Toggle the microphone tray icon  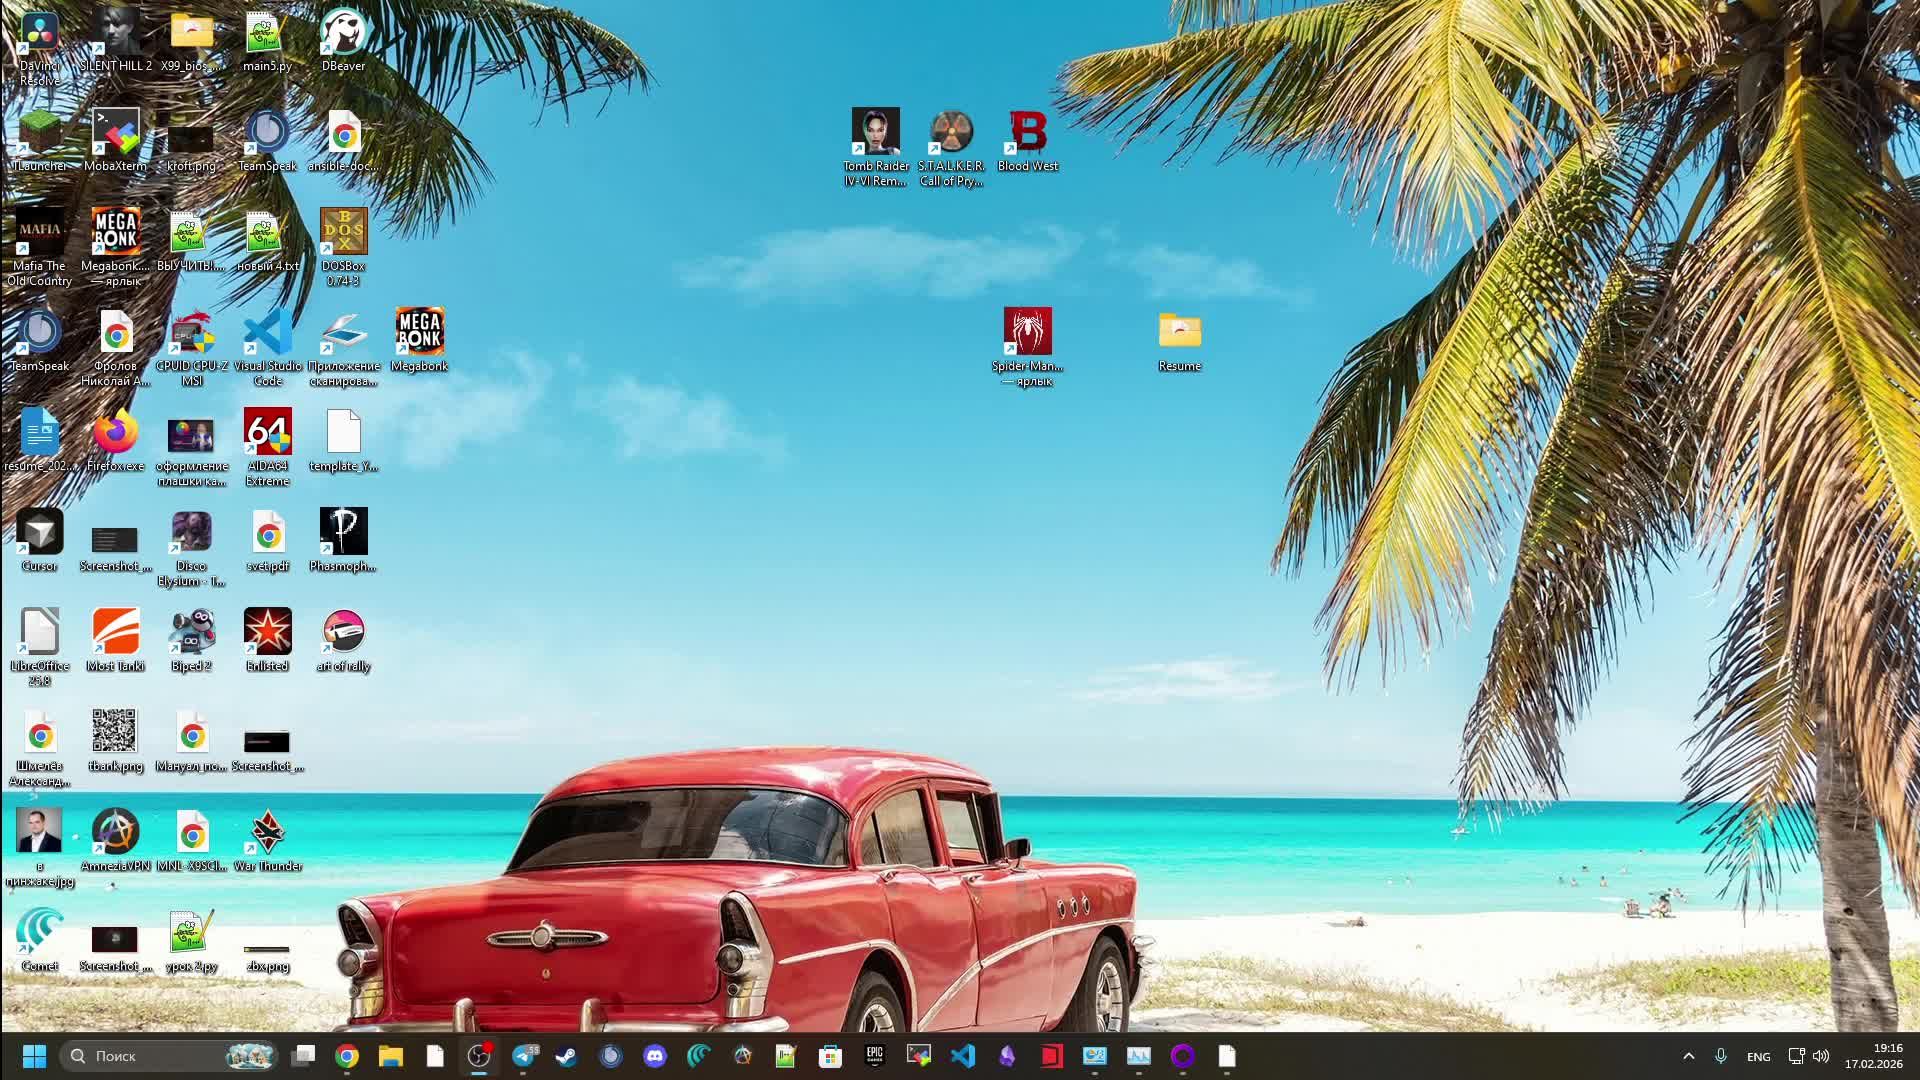(x=1721, y=1056)
